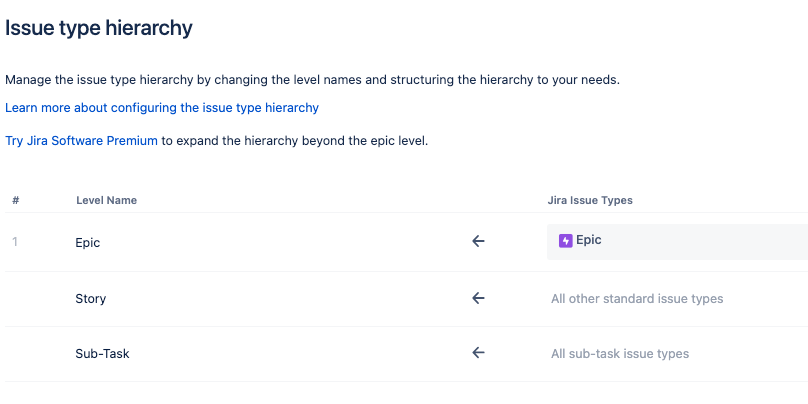Click the # column header
The image size is (808, 404).
pos(16,200)
